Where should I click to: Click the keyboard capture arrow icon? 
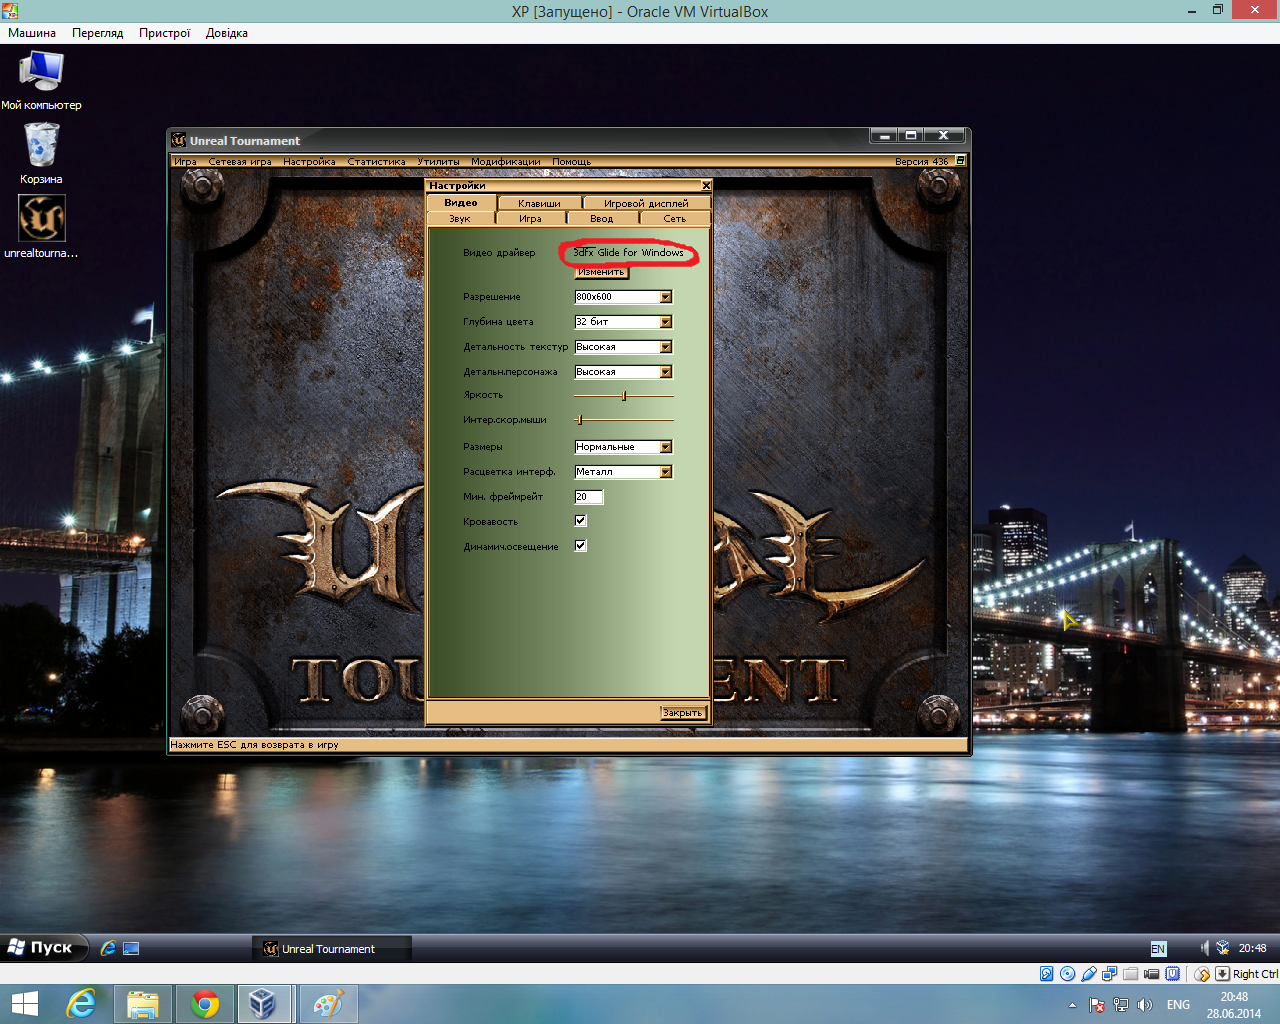point(1222,974)
